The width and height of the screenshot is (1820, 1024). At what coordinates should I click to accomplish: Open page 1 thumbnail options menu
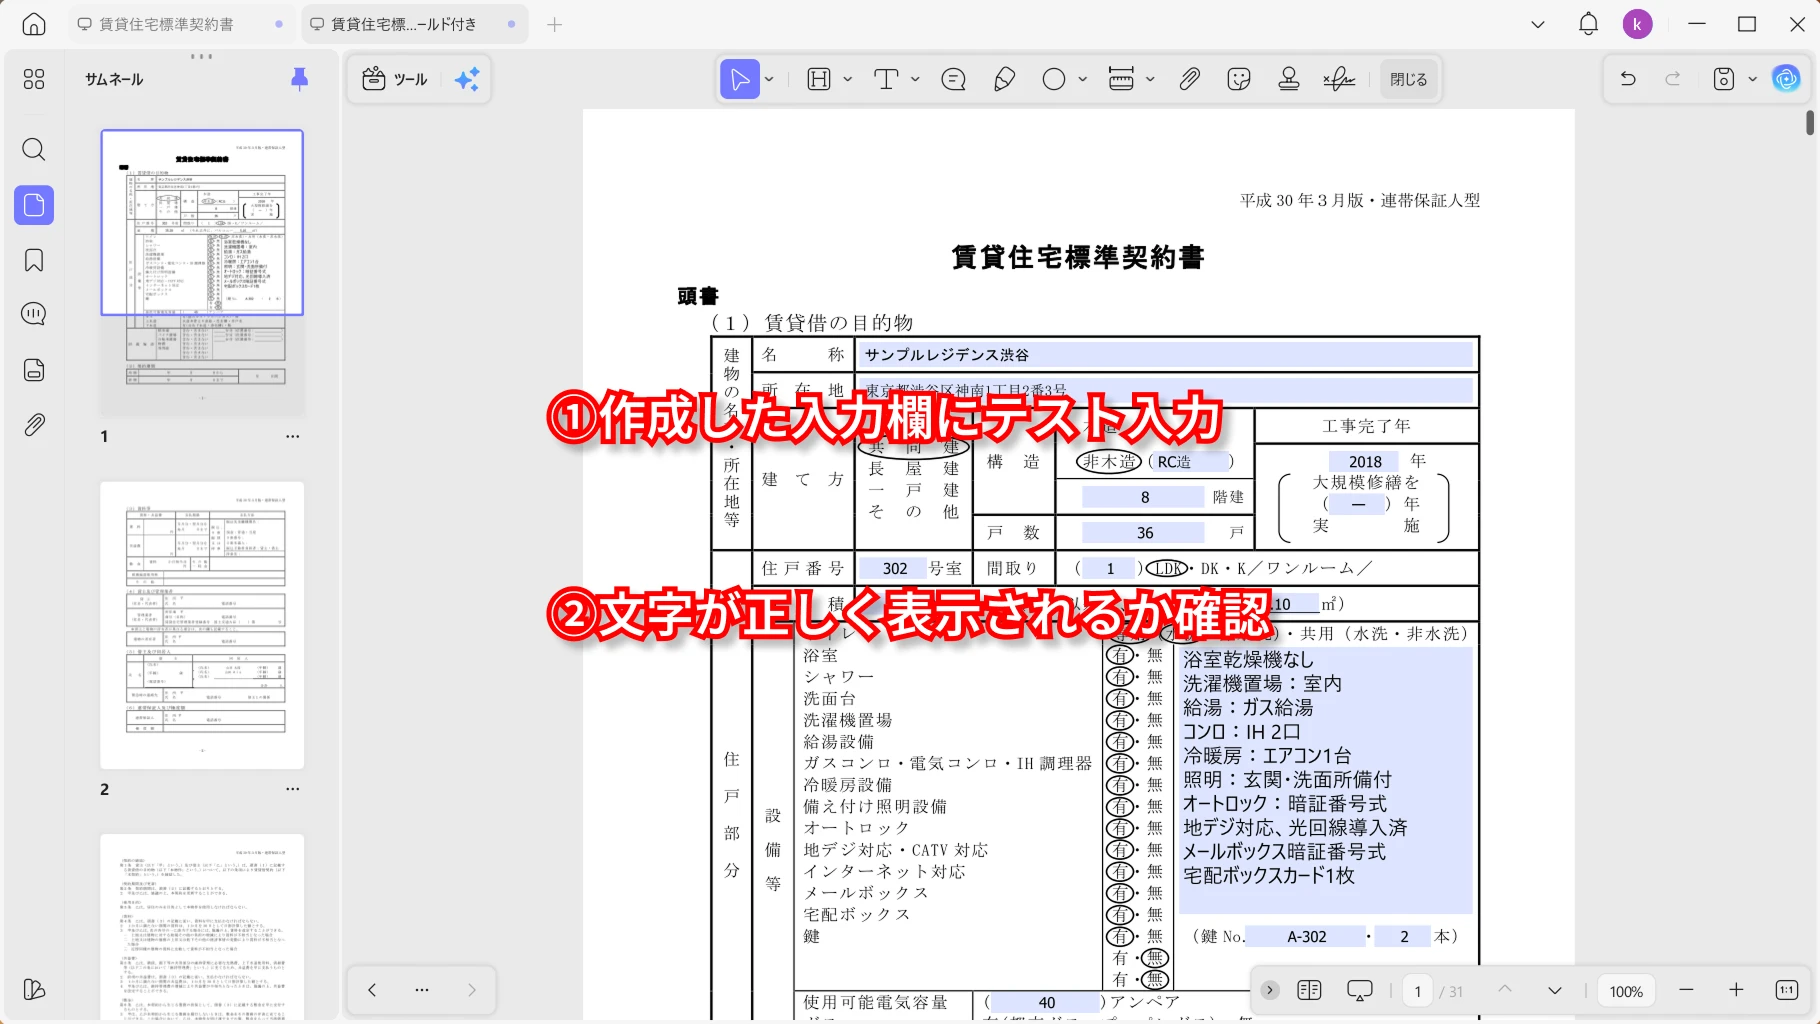[x=292, y=436]
